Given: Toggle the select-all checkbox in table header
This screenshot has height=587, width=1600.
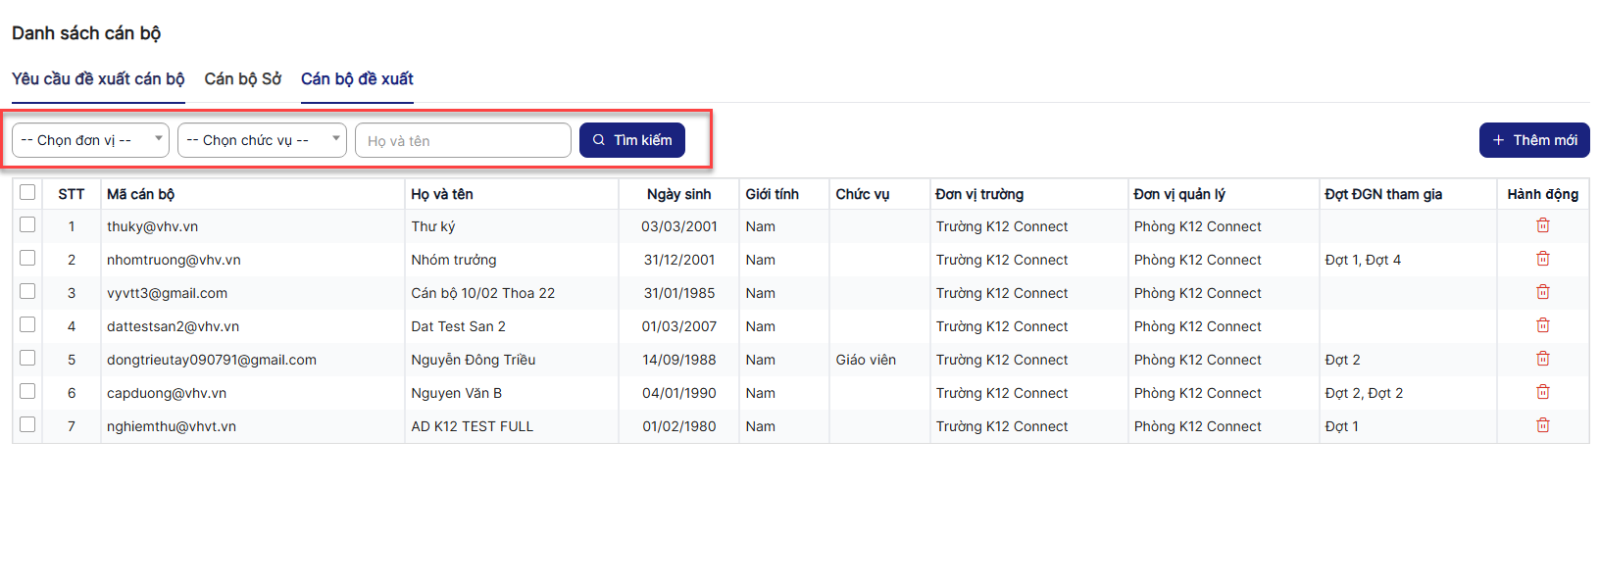Looking at the screenshot, I should pos(27,192).
